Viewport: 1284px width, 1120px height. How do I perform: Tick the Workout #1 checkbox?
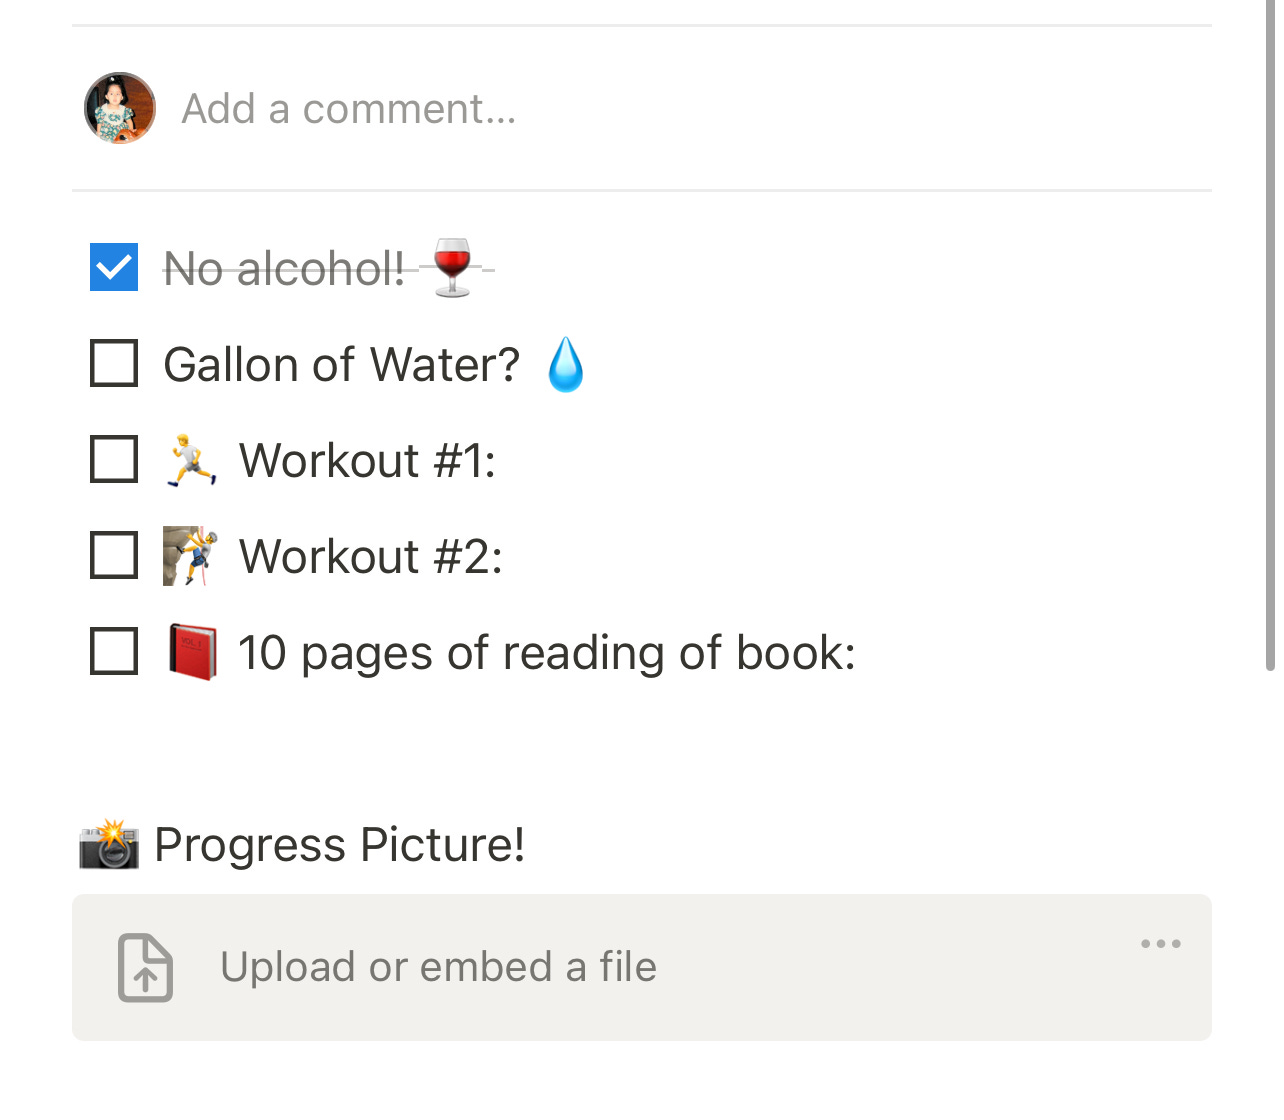click(114, 459)
